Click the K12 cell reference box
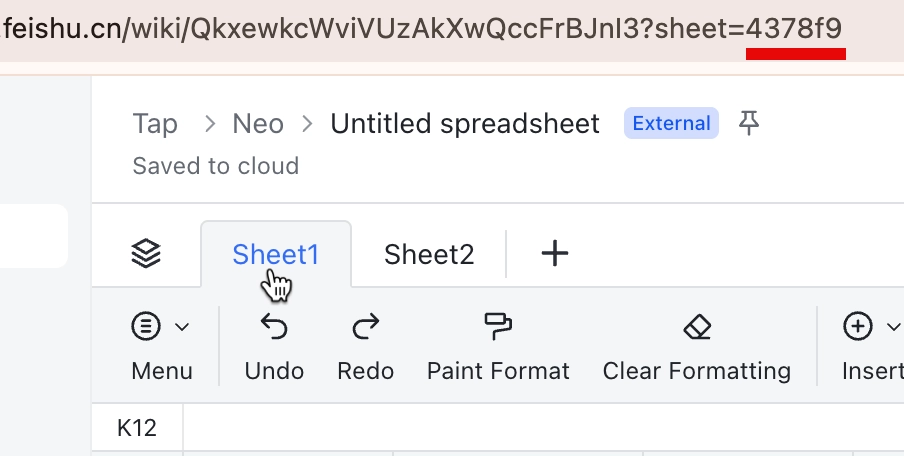This screenshot has height=456, width=904. click(x=137, y=428)
